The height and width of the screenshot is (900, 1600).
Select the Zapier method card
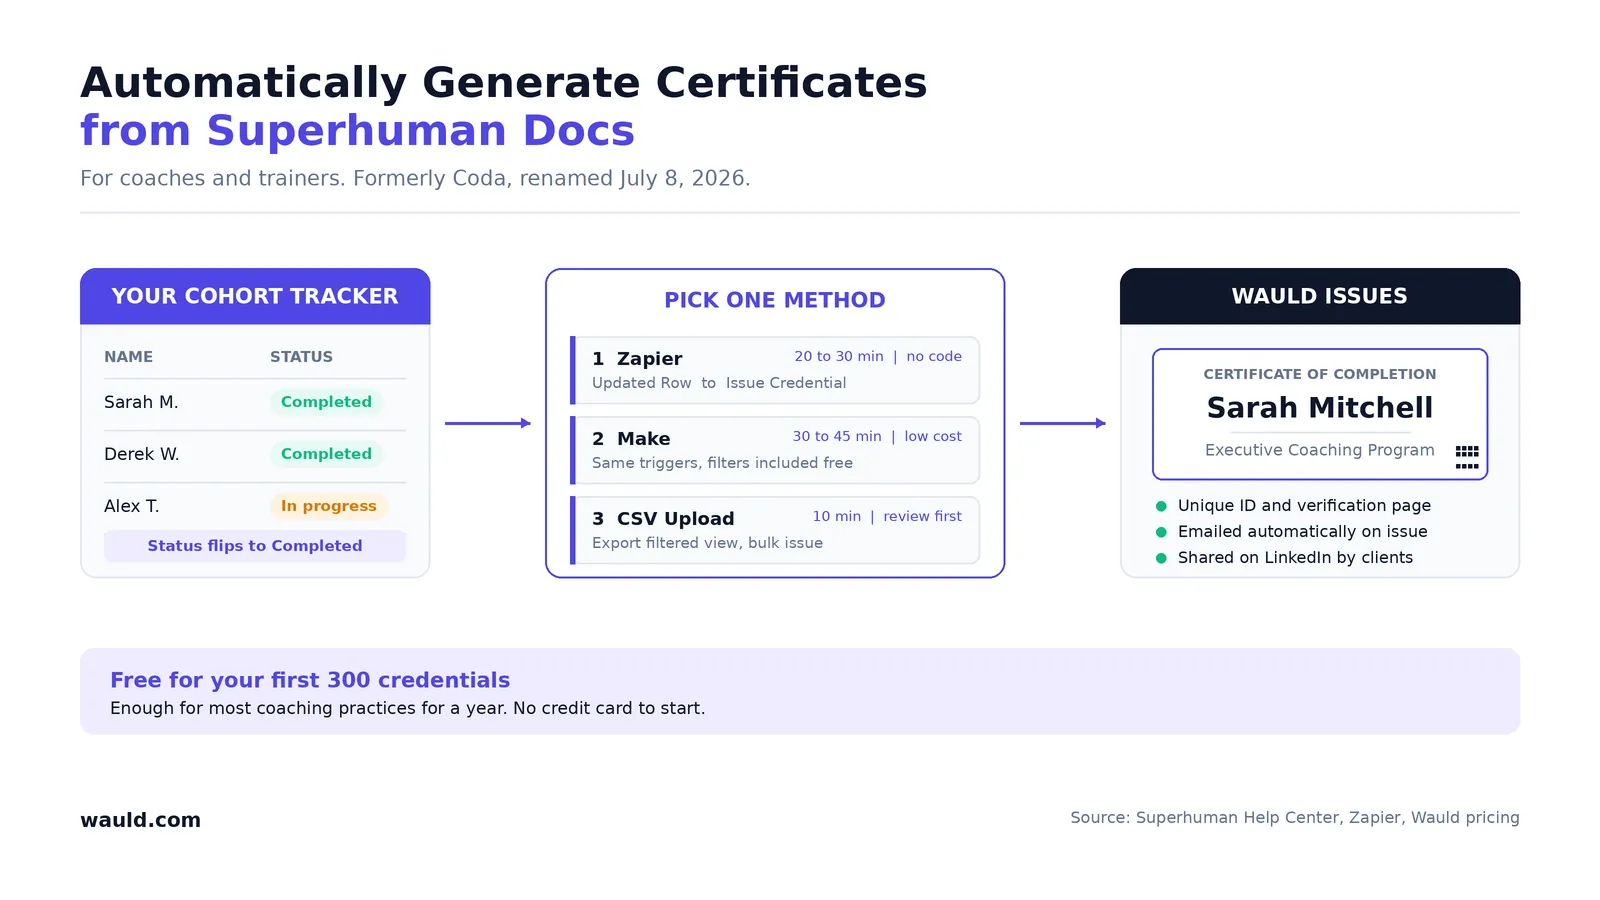coord(775,370)
